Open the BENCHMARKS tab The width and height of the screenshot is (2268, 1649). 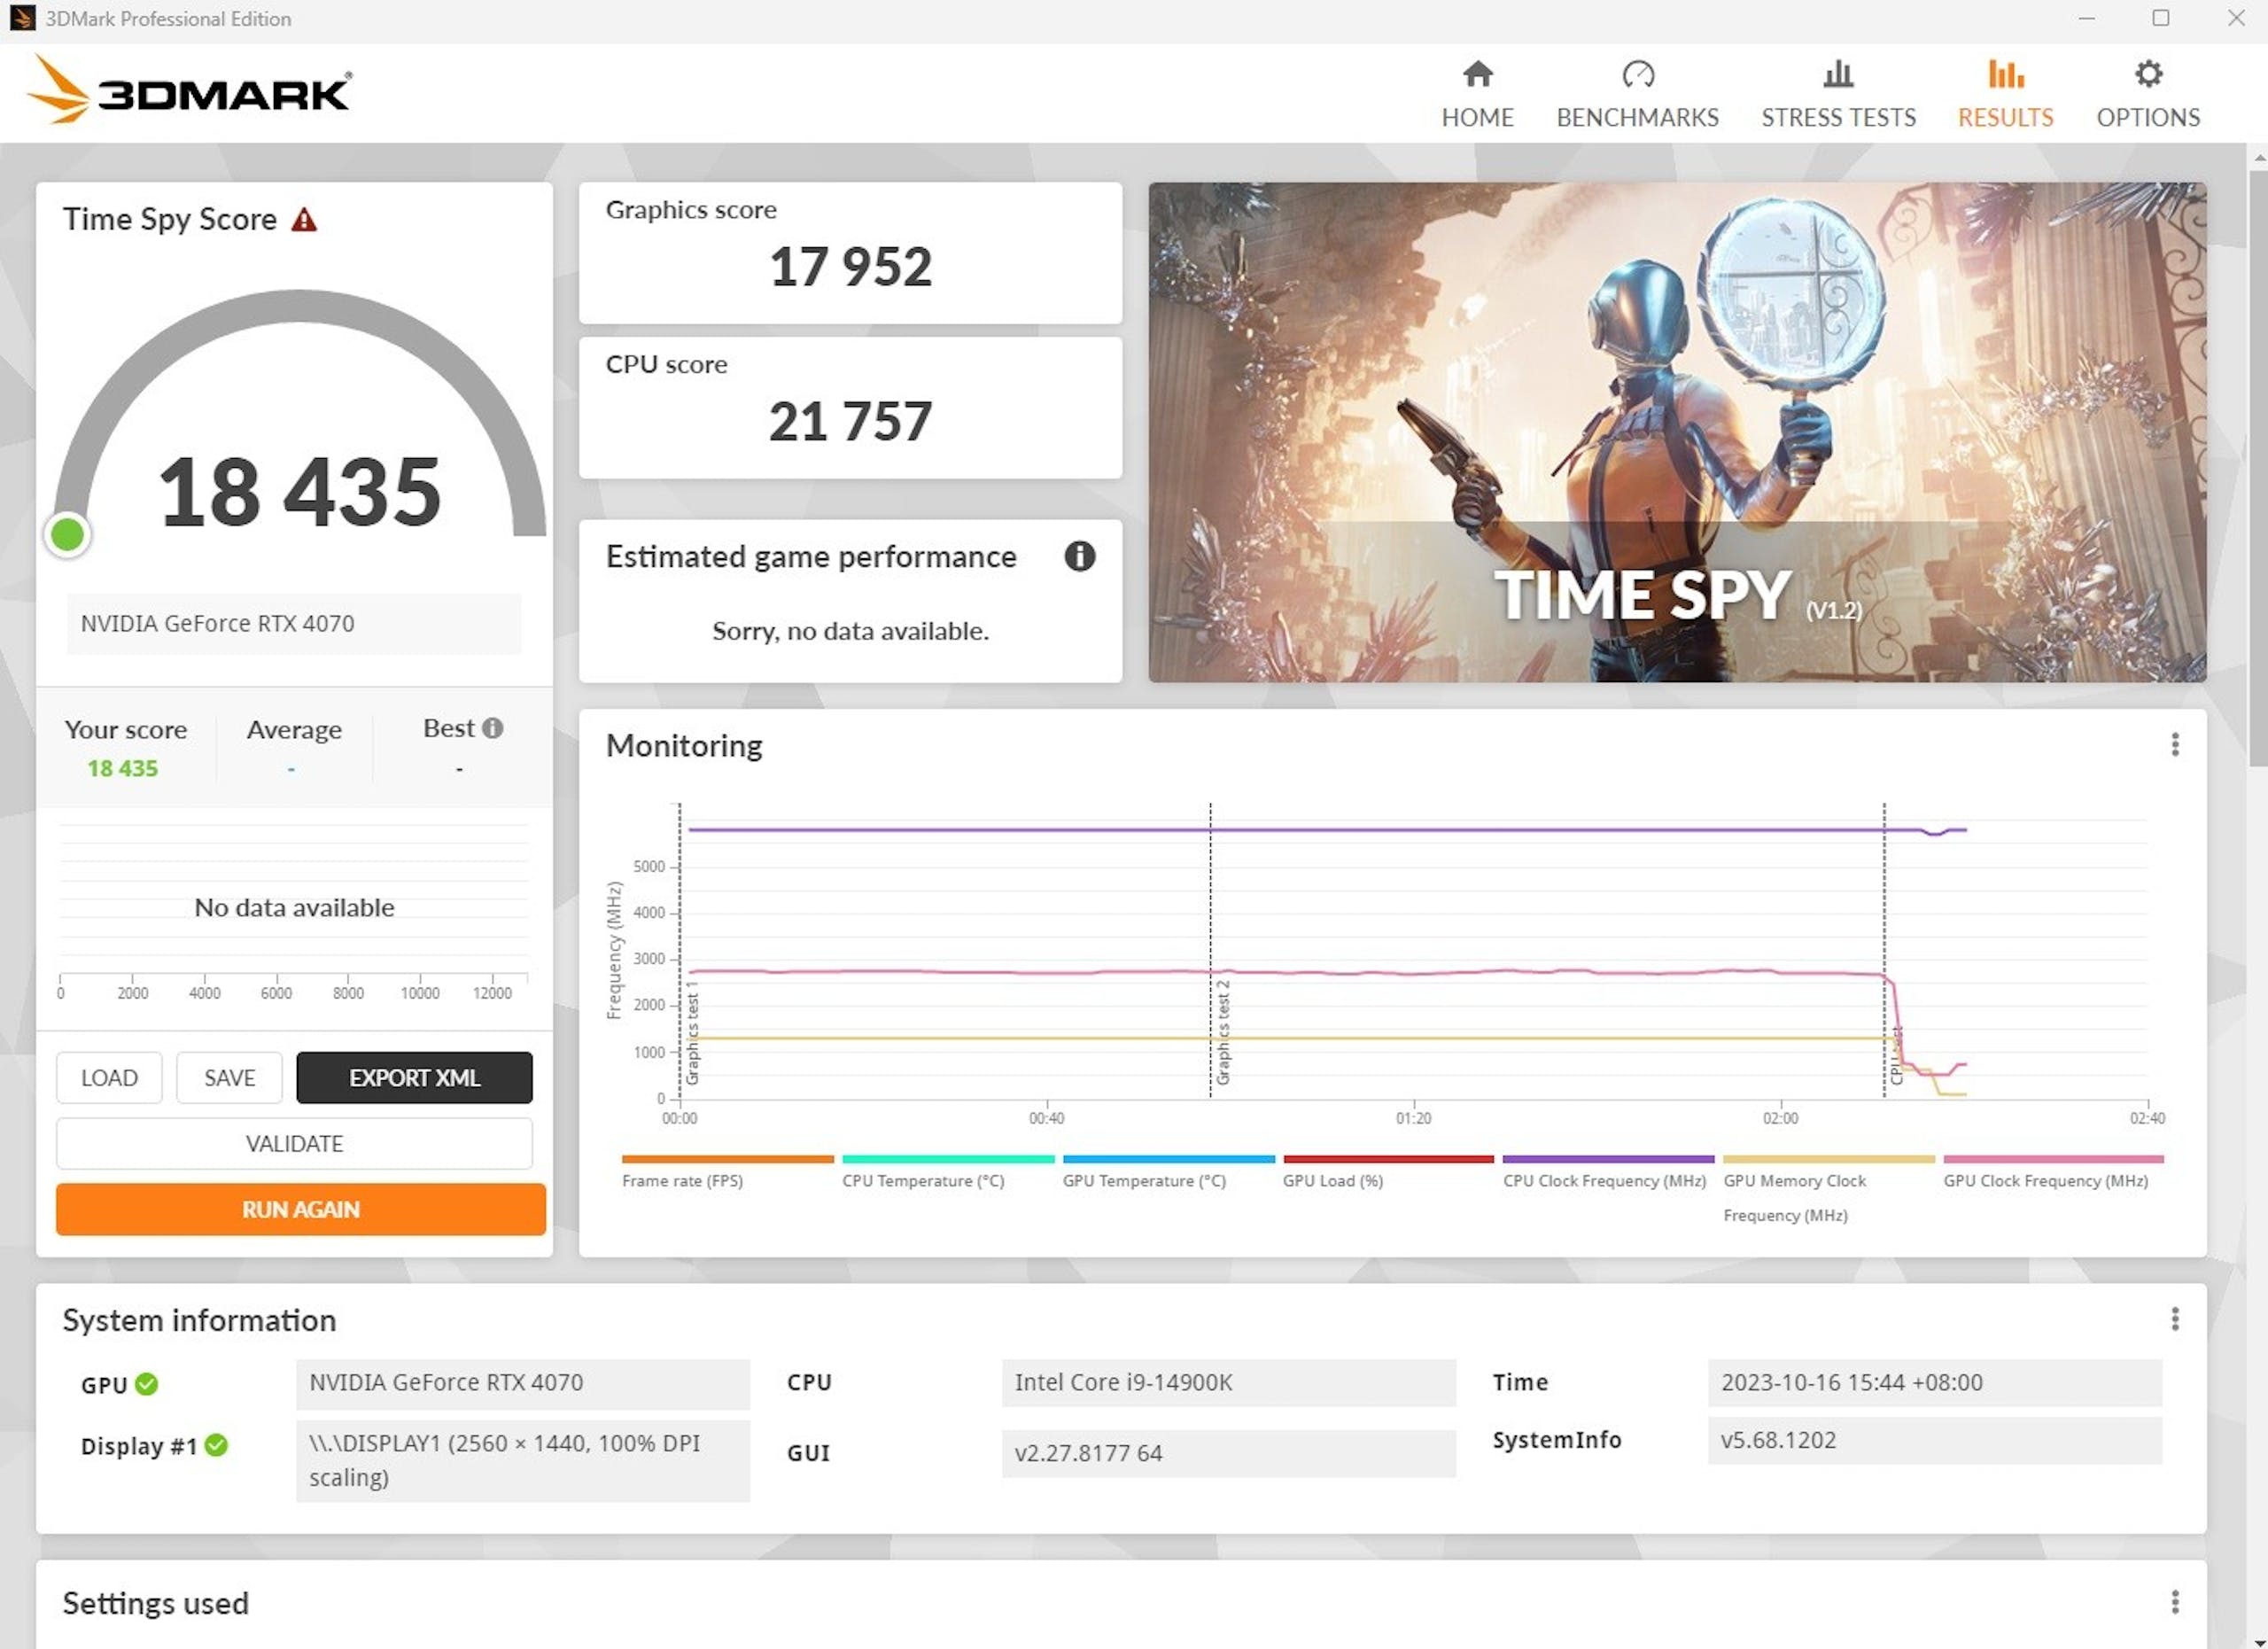[x=1637, y=94]
